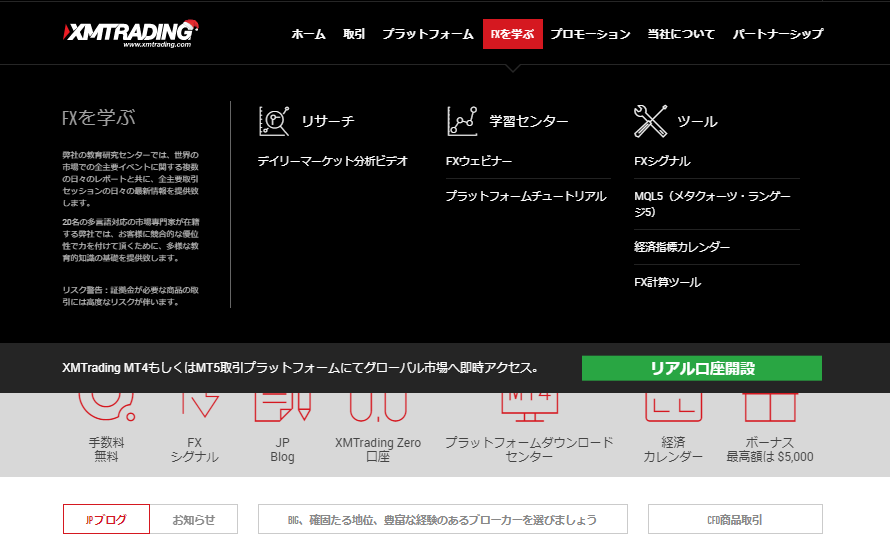Select the お知らせ tab
The height and width of the screenshot is (547, 890).
[x=194, y=519]
